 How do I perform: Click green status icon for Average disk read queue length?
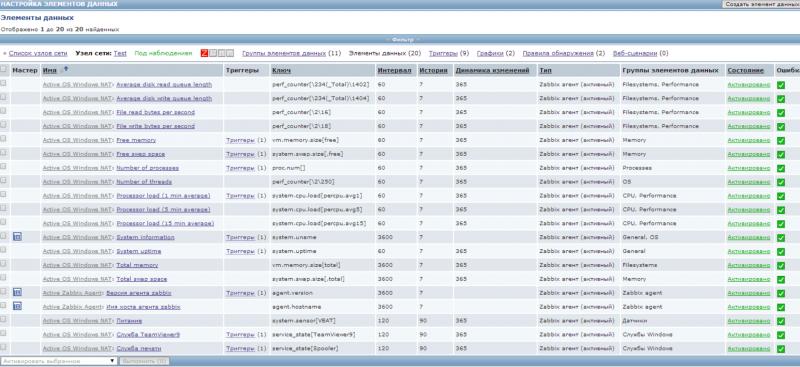click(x=781, y=85)
